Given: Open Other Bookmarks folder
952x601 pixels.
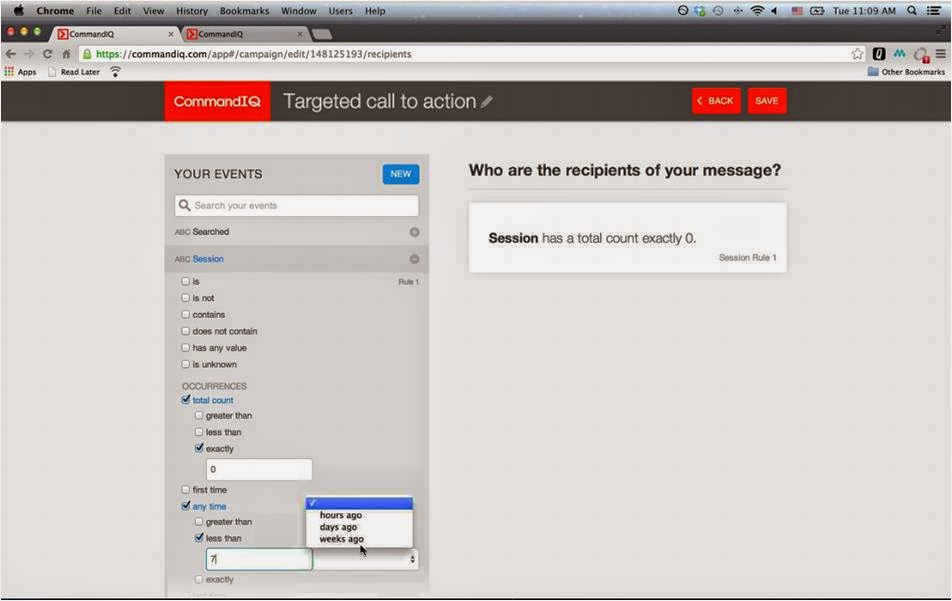Looking at the screenshot, I should pyautogui.click(x=906, y=72).
